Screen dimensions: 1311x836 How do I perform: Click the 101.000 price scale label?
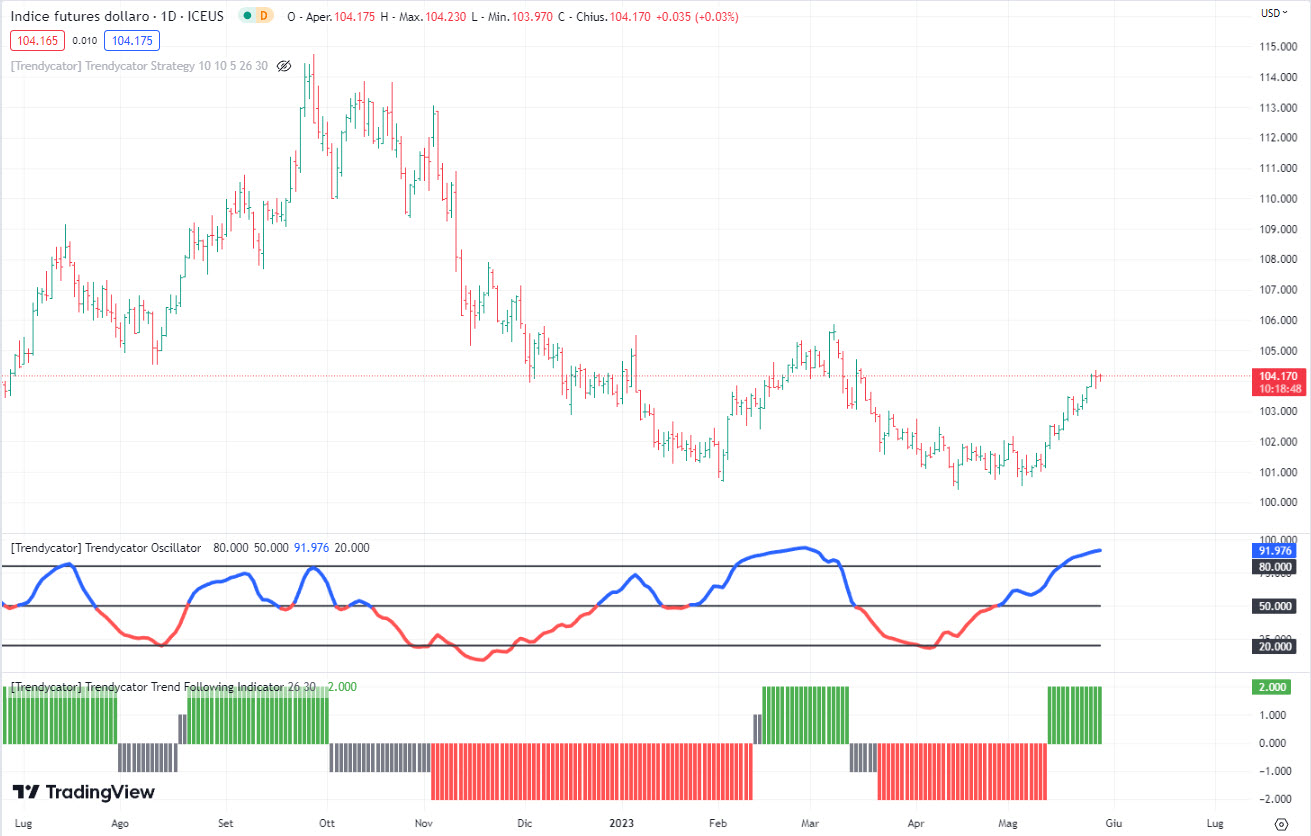tap(1279, 472)
